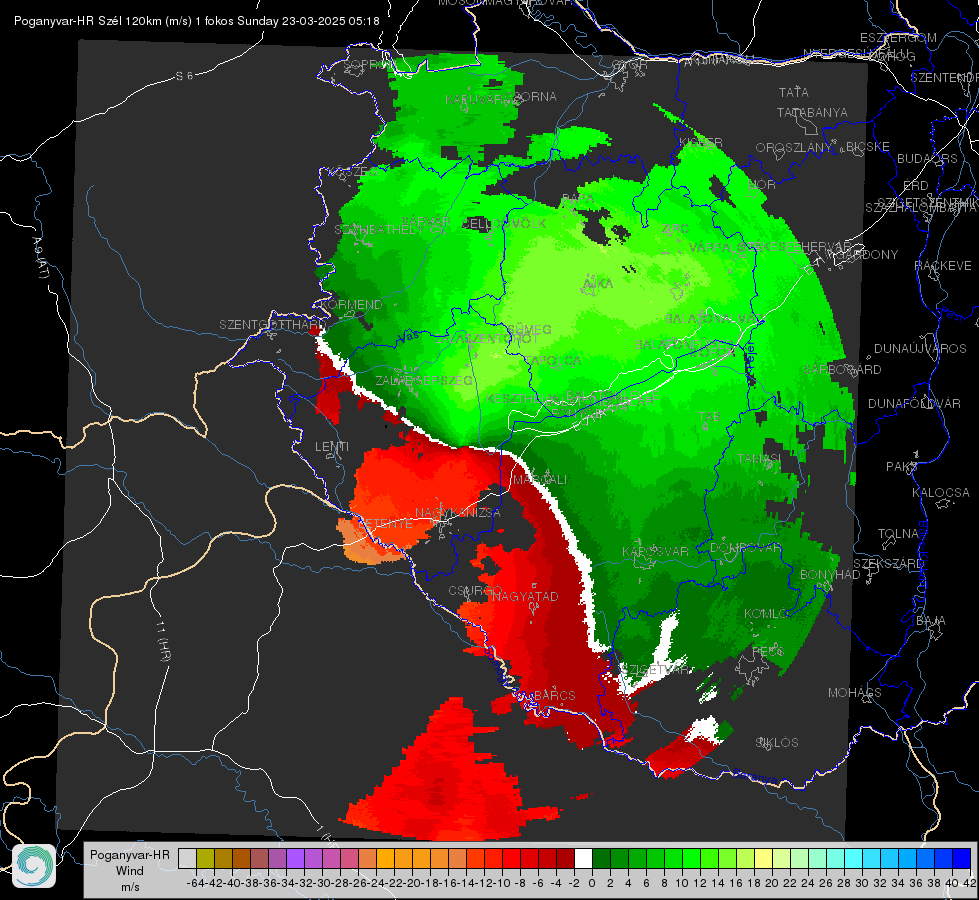
Task: Click the 11 (HR) road label
Action: pyautogui.click(x=163, y=640)
